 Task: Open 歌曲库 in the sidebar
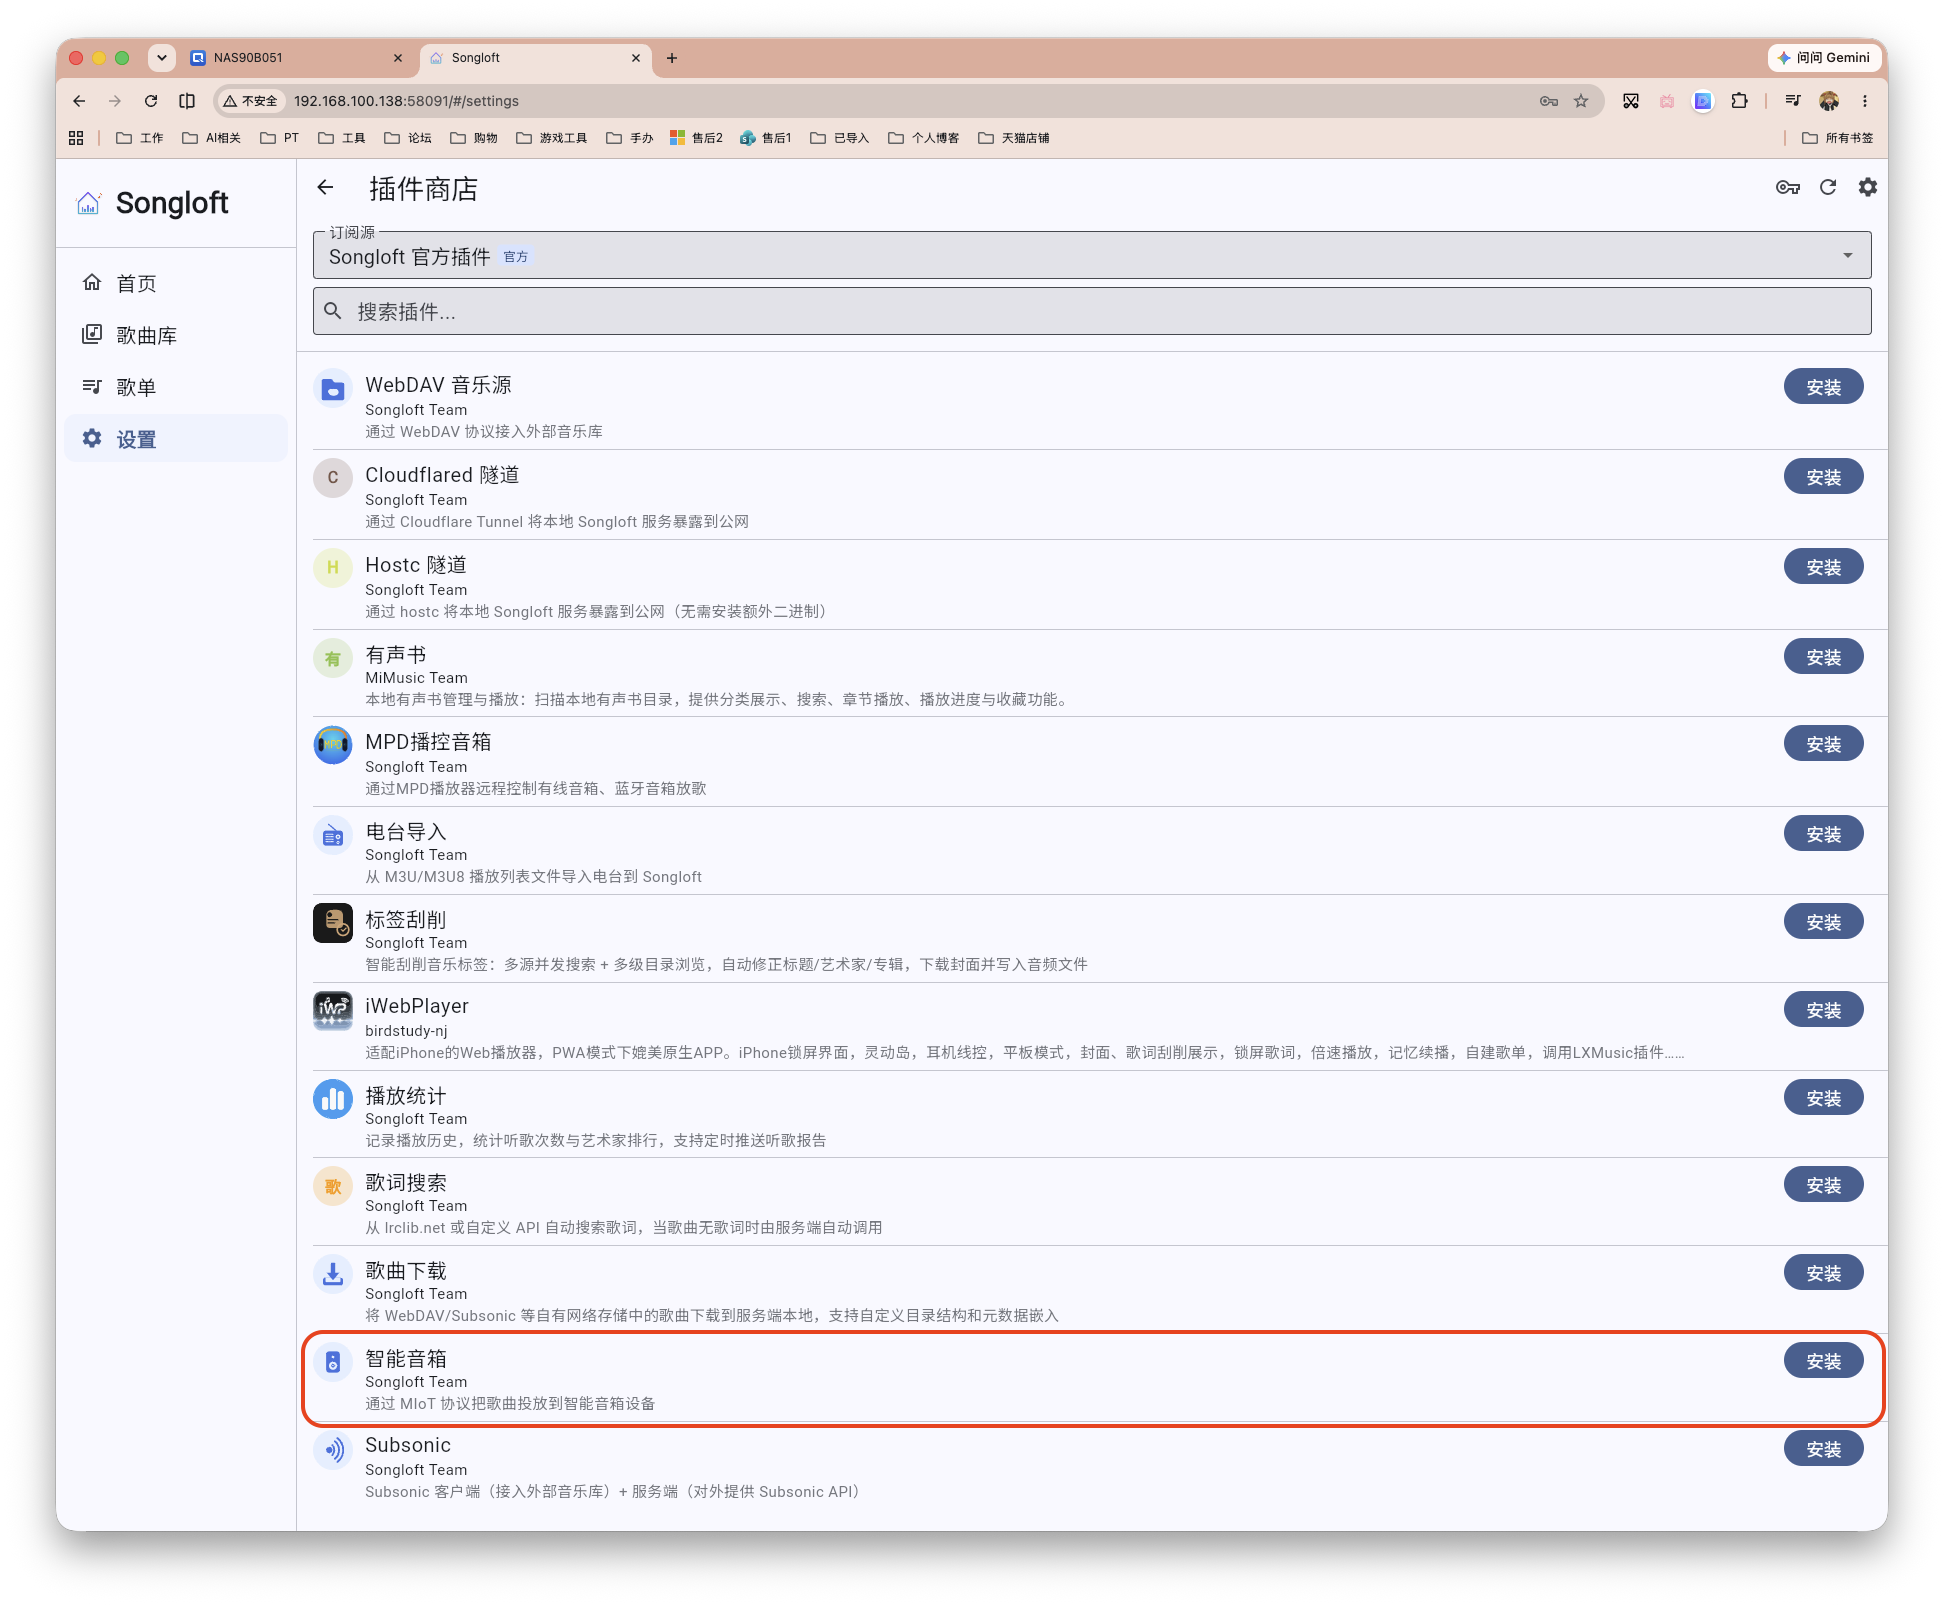[x=176, y=336]
